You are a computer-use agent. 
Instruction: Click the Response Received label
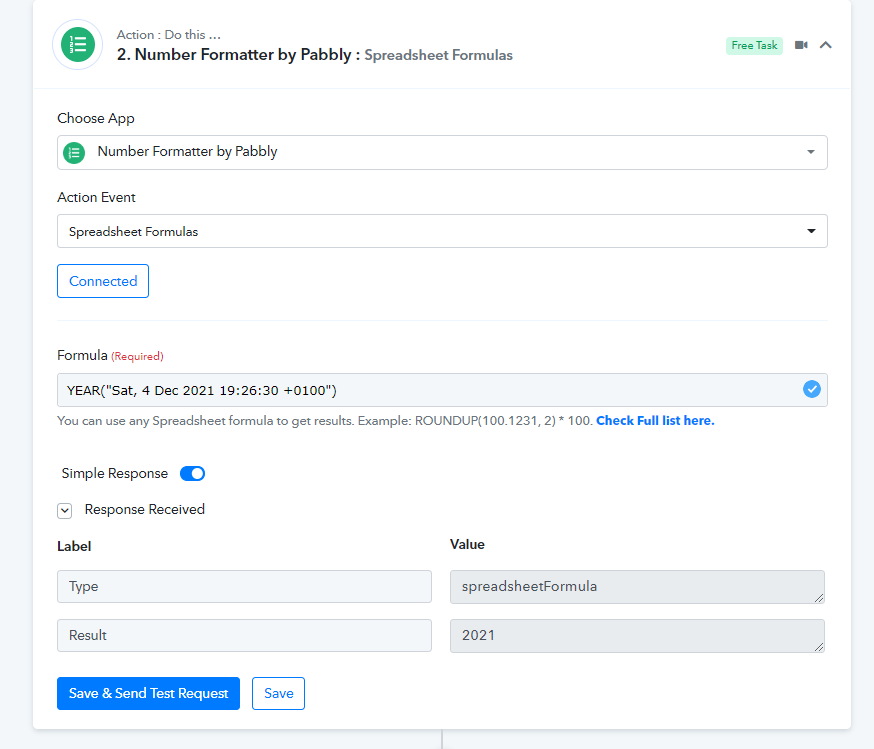(144, 509)
